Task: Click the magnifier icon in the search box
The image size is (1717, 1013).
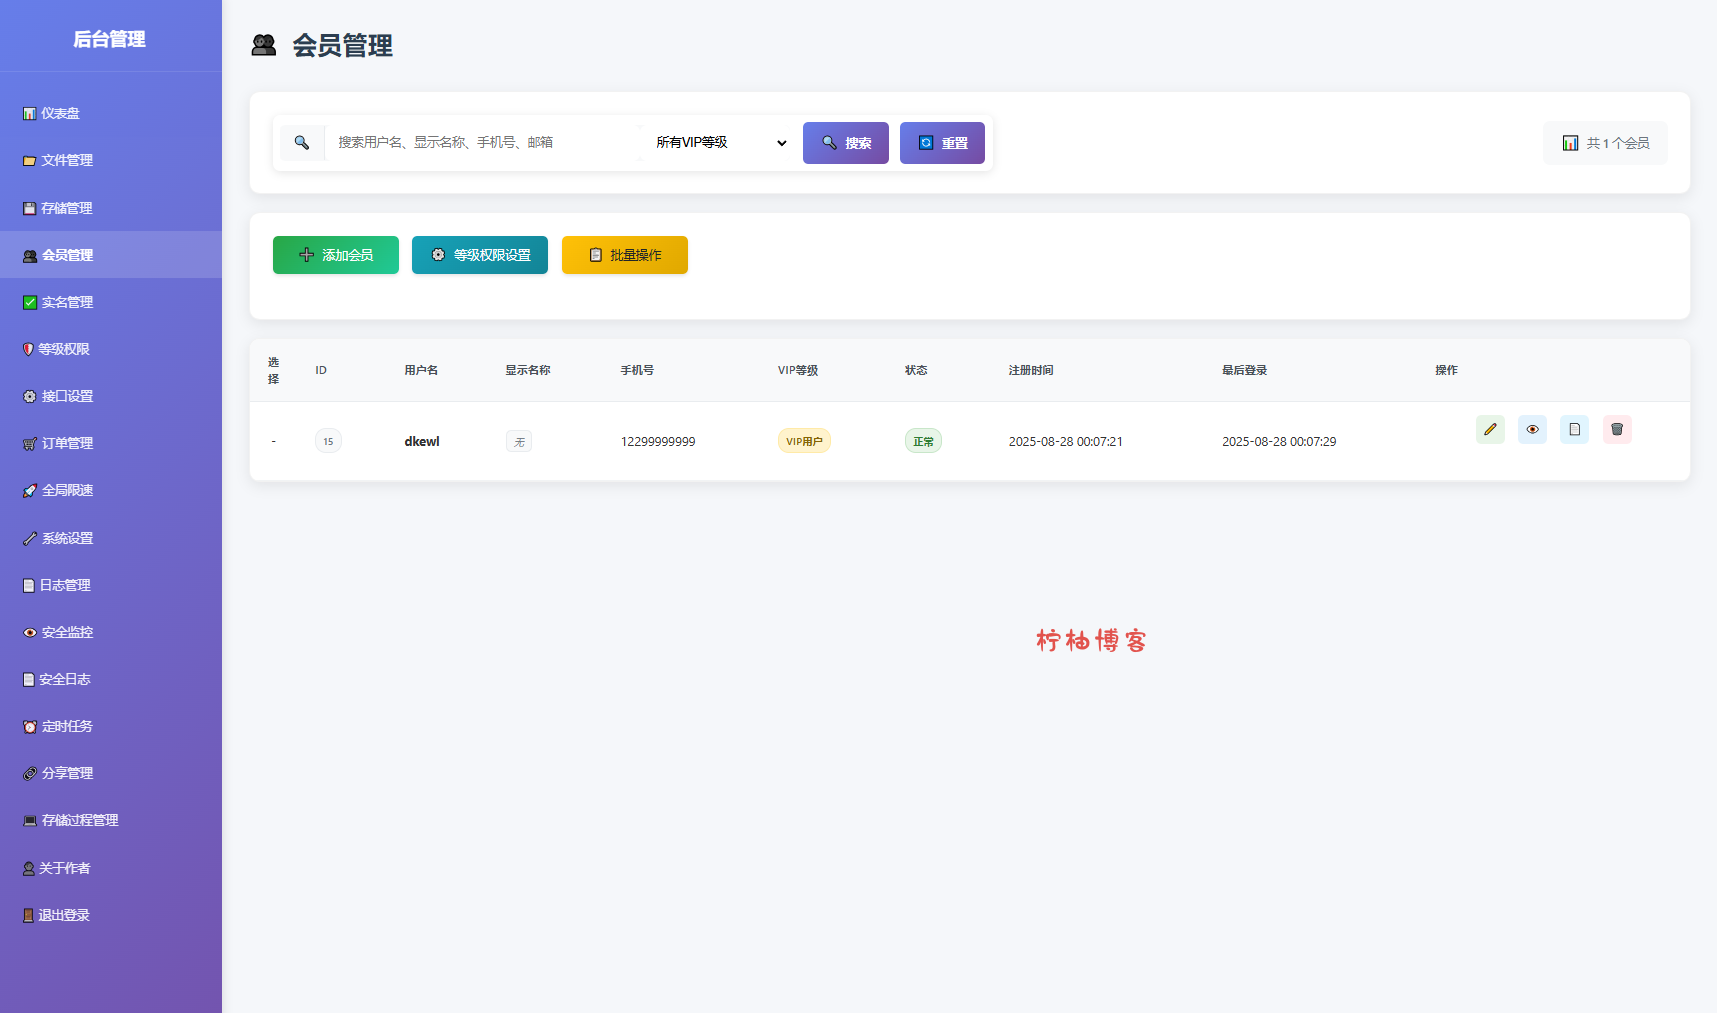Action: pyautogui.click(x=301, y=143)
